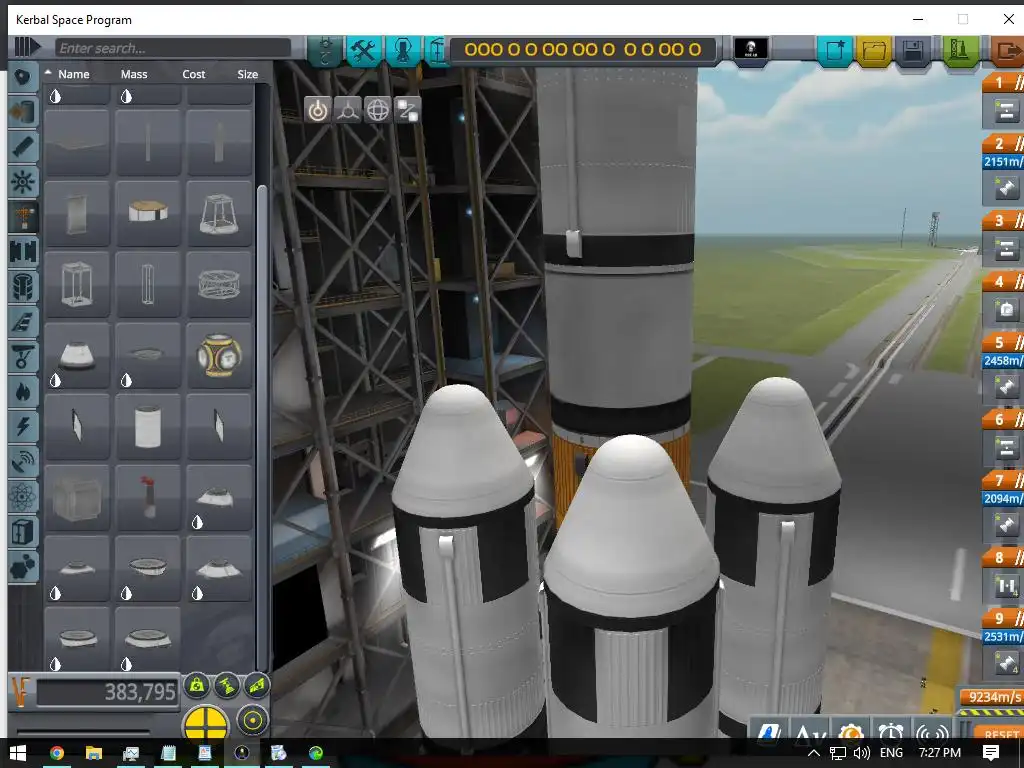Change the mission flag icon

pos(751,48)
